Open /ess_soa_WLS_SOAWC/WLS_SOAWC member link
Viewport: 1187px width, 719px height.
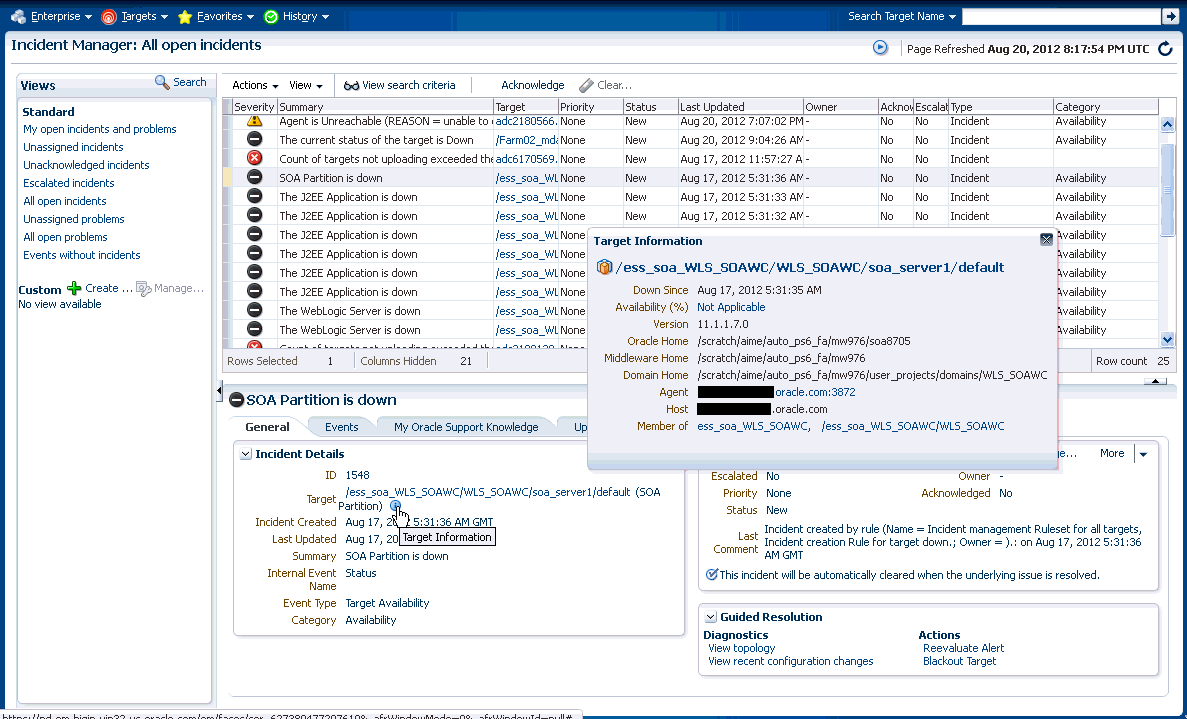[912, 426]
